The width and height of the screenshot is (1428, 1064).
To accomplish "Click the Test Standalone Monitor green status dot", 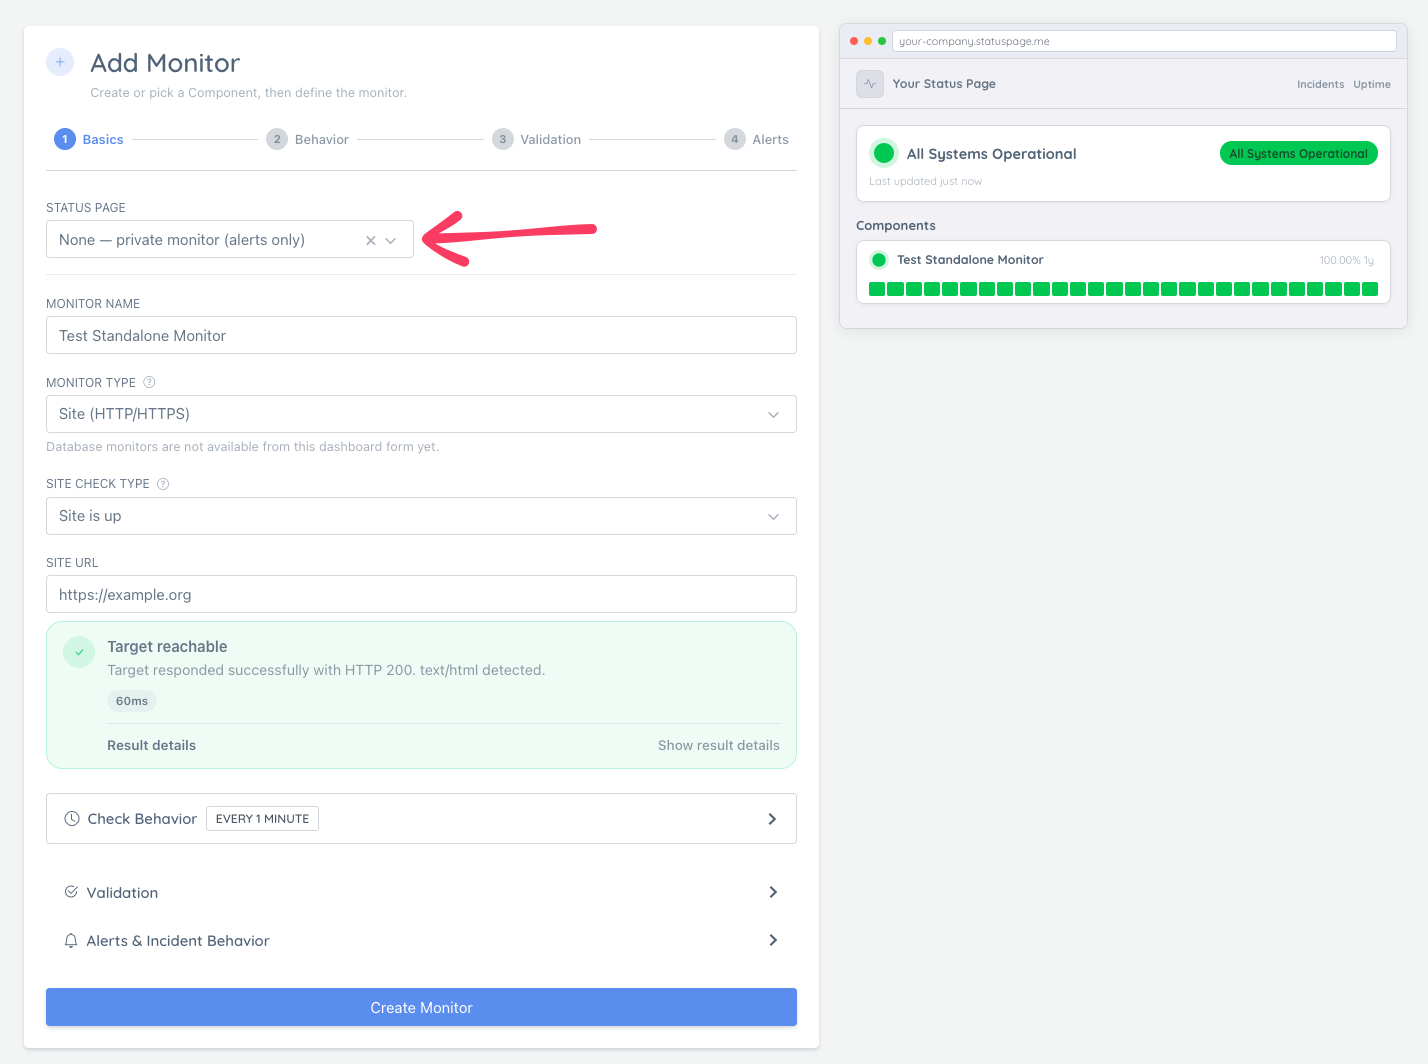I will tap(879, 260).
